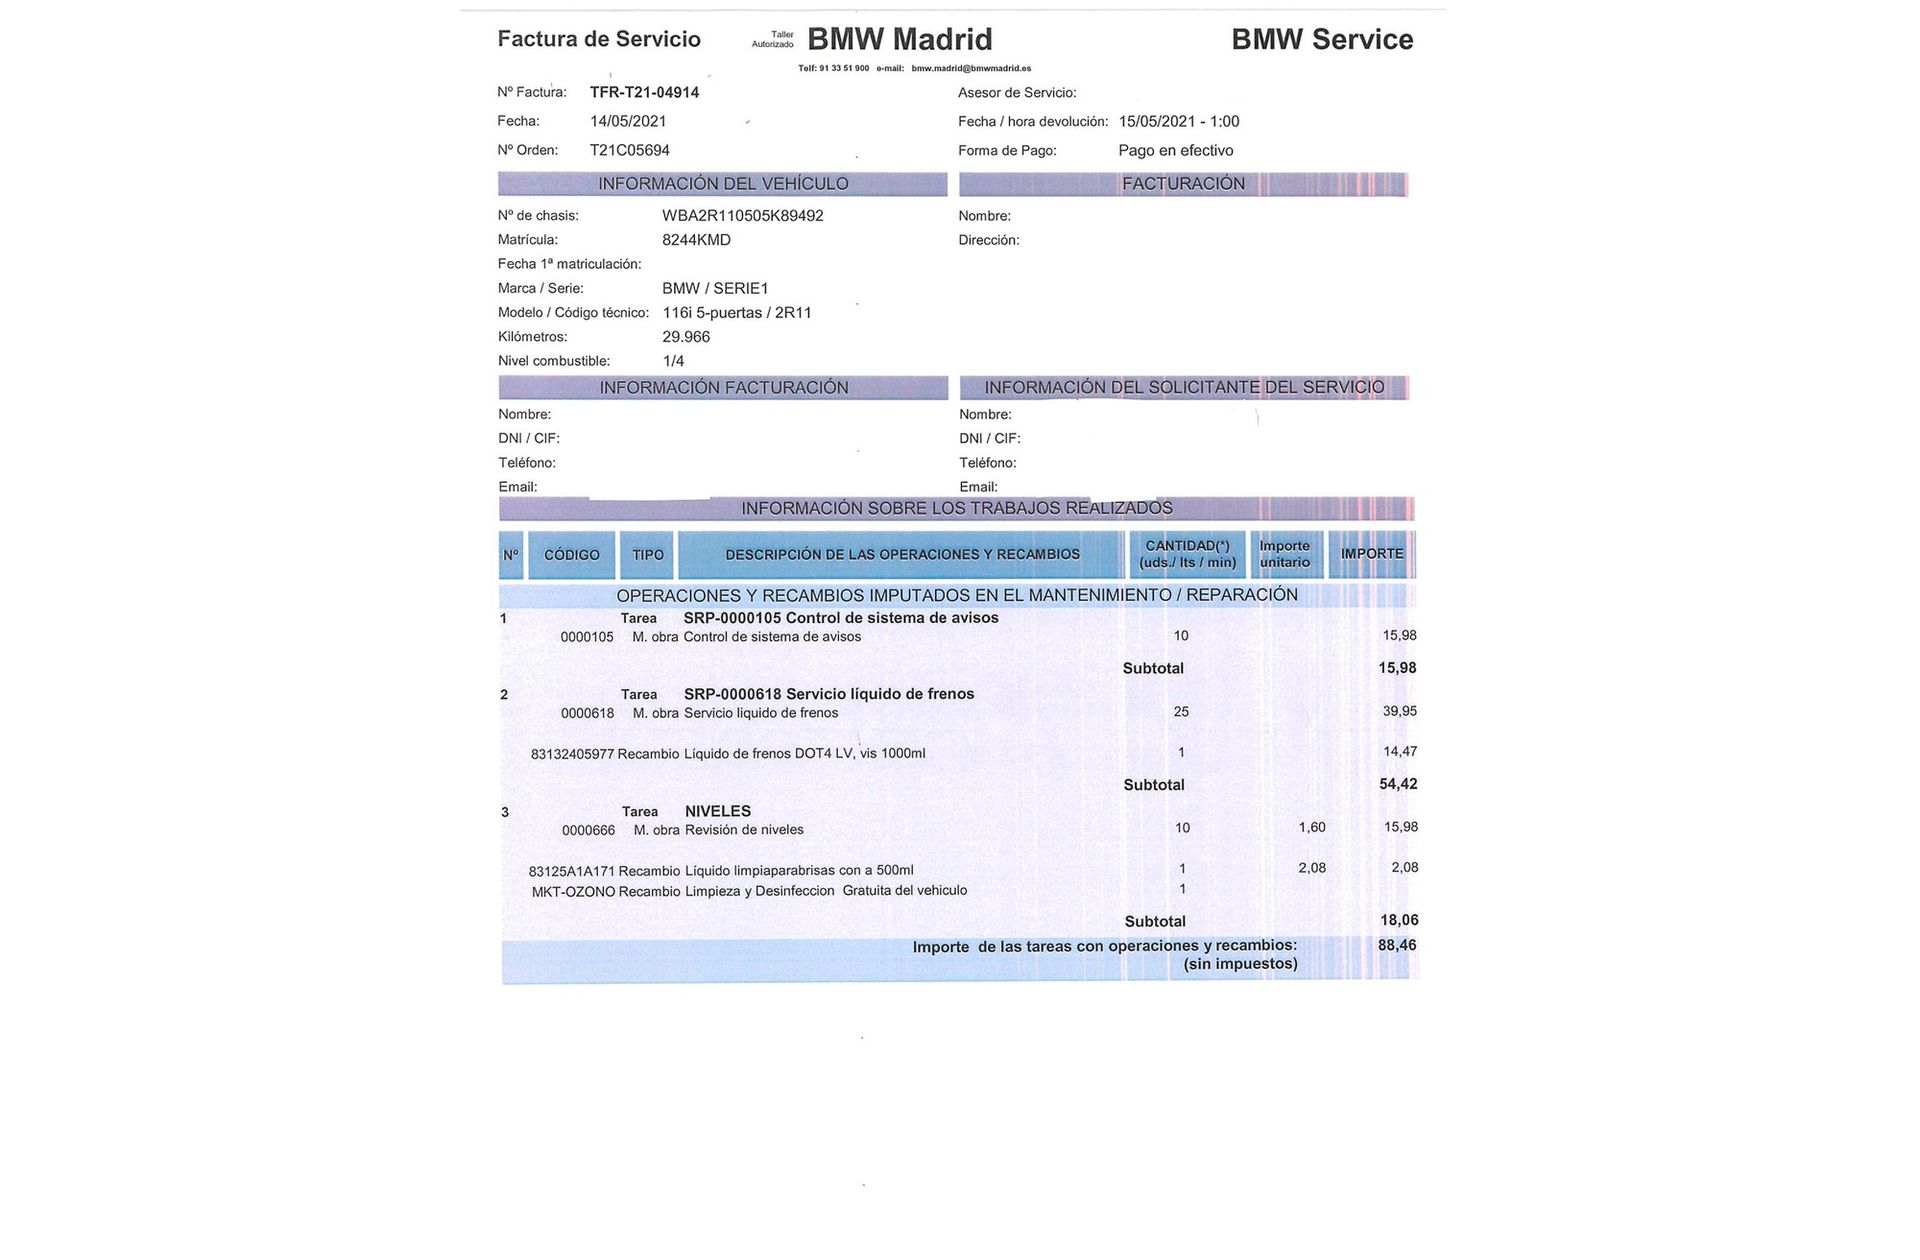Image resolution: width=1920 pixels, height=1260 pixels.
Task: Click the 'CÓDIGO' column header
Action: [x=572, y=555]
